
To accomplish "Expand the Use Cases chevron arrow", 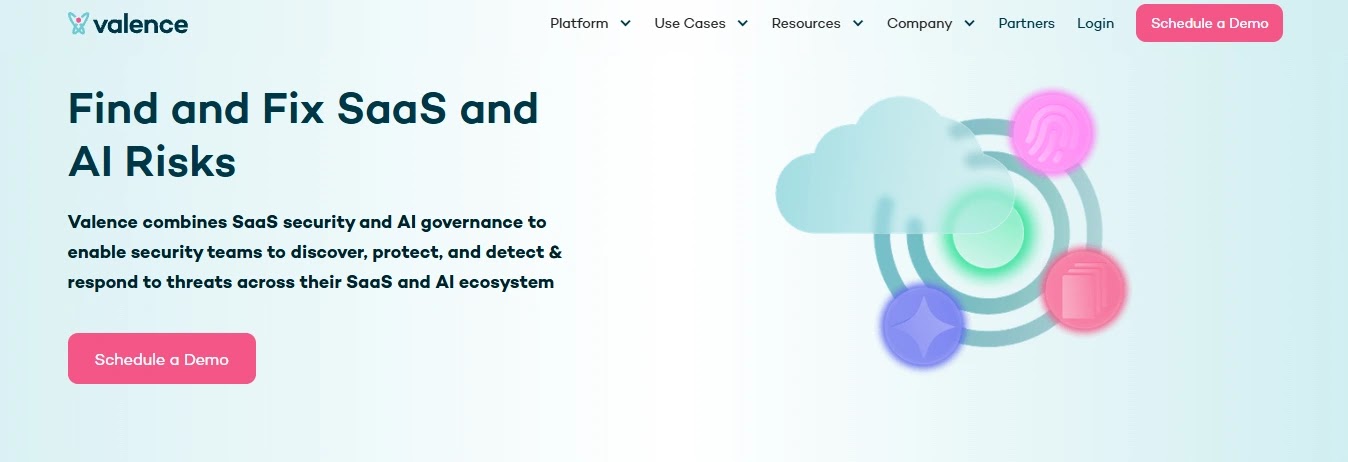I will 742,23.
